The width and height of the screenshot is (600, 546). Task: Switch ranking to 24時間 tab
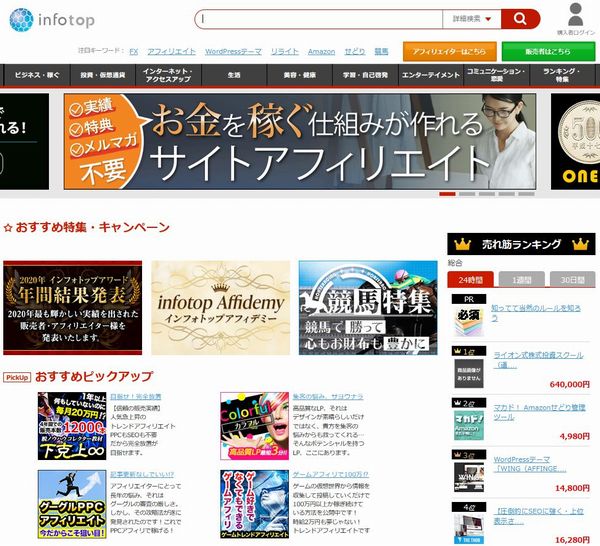pos(470,280)
